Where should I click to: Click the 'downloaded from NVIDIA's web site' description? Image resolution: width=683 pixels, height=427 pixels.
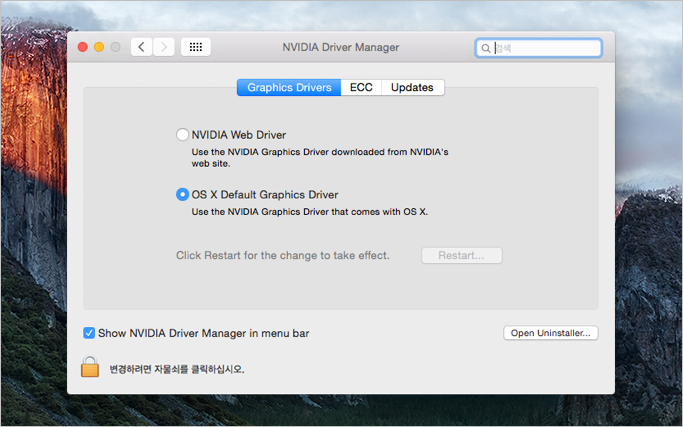[320, 157]
